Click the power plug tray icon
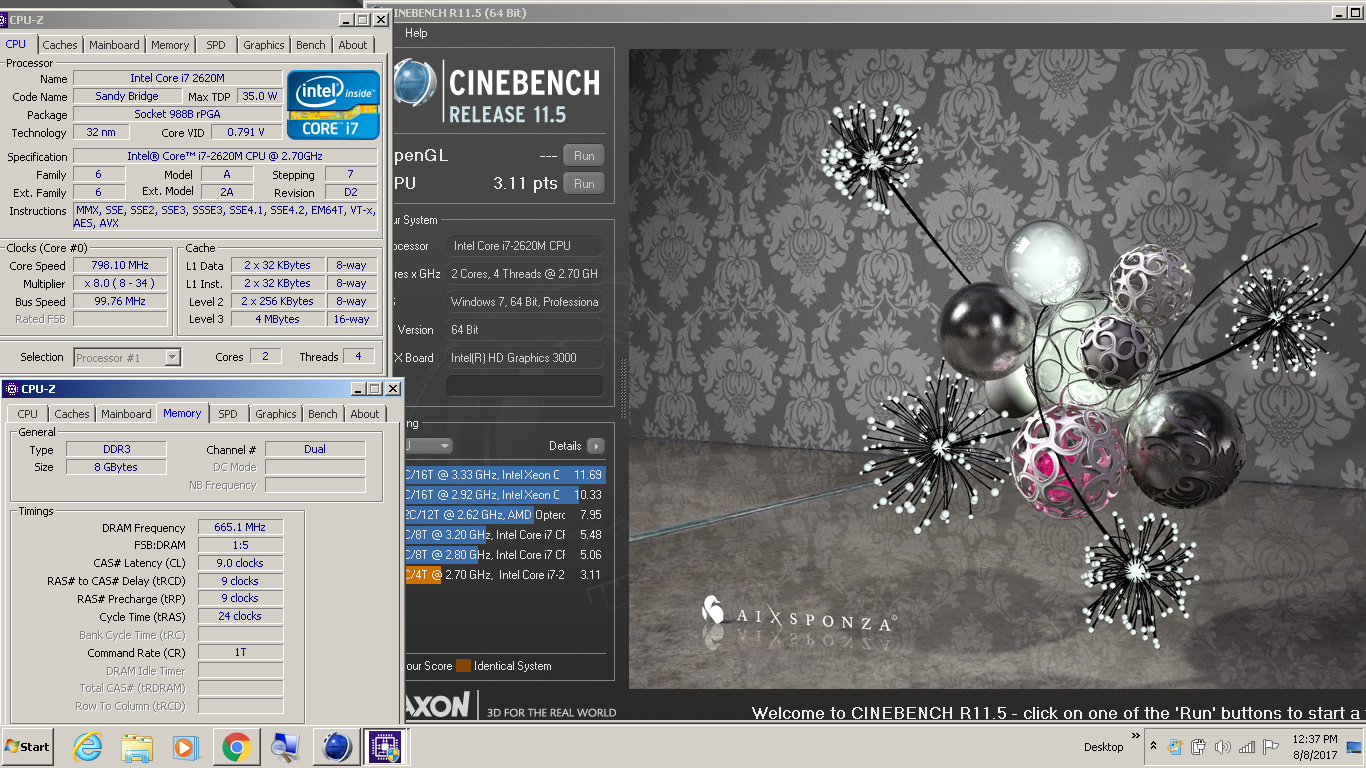The width and height of the screenshot is (1366, 768). [x=1198, y=747]
